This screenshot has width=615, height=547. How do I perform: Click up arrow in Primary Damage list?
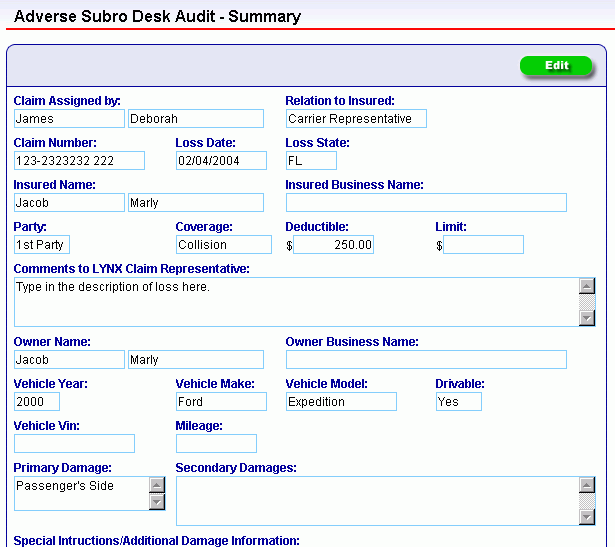157,485
